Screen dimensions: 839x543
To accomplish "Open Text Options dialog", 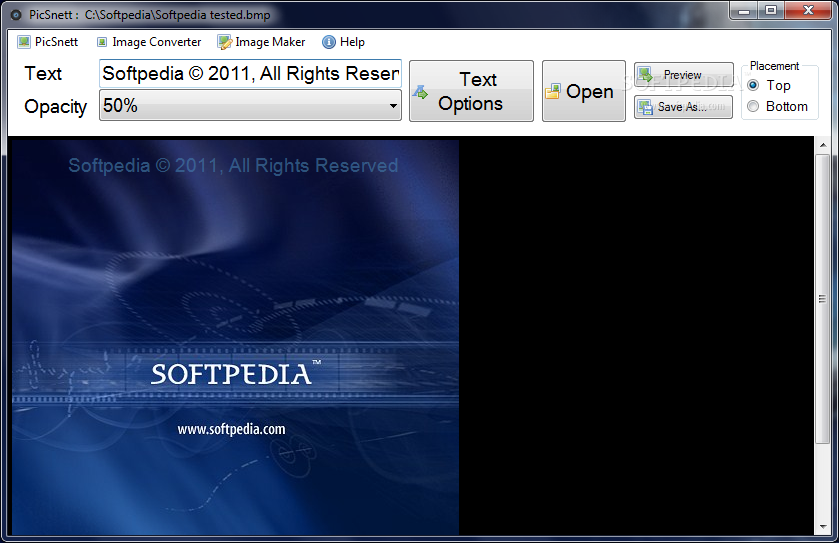I will coord(471,91).
